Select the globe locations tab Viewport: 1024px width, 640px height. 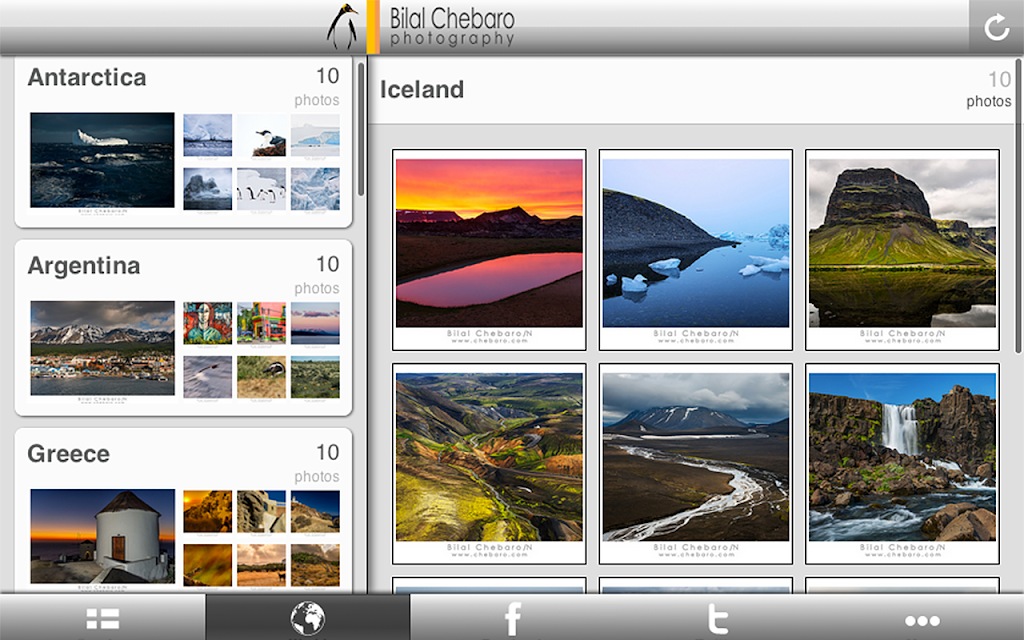click(x=308, y=618)
